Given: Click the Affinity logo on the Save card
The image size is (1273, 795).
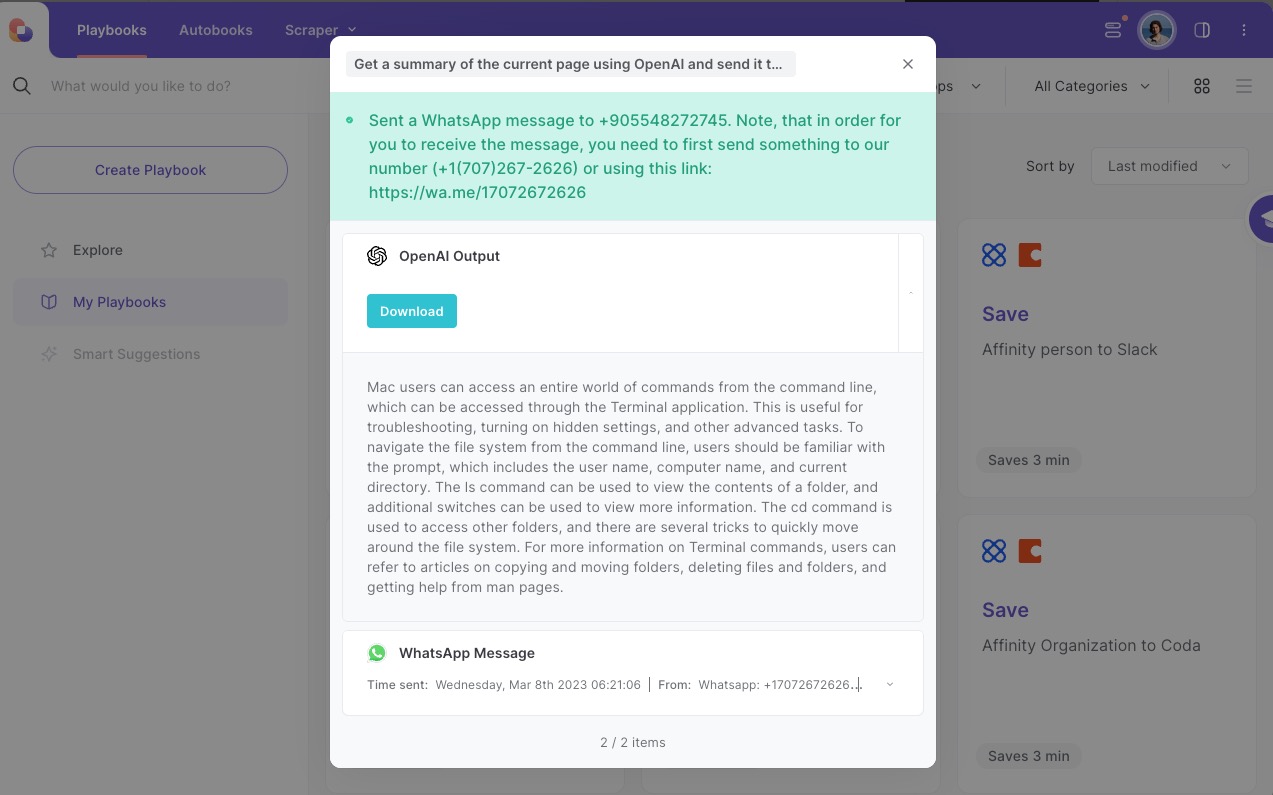Looking at the screenshot, I should pyautogui.click(x=994, y=255).
